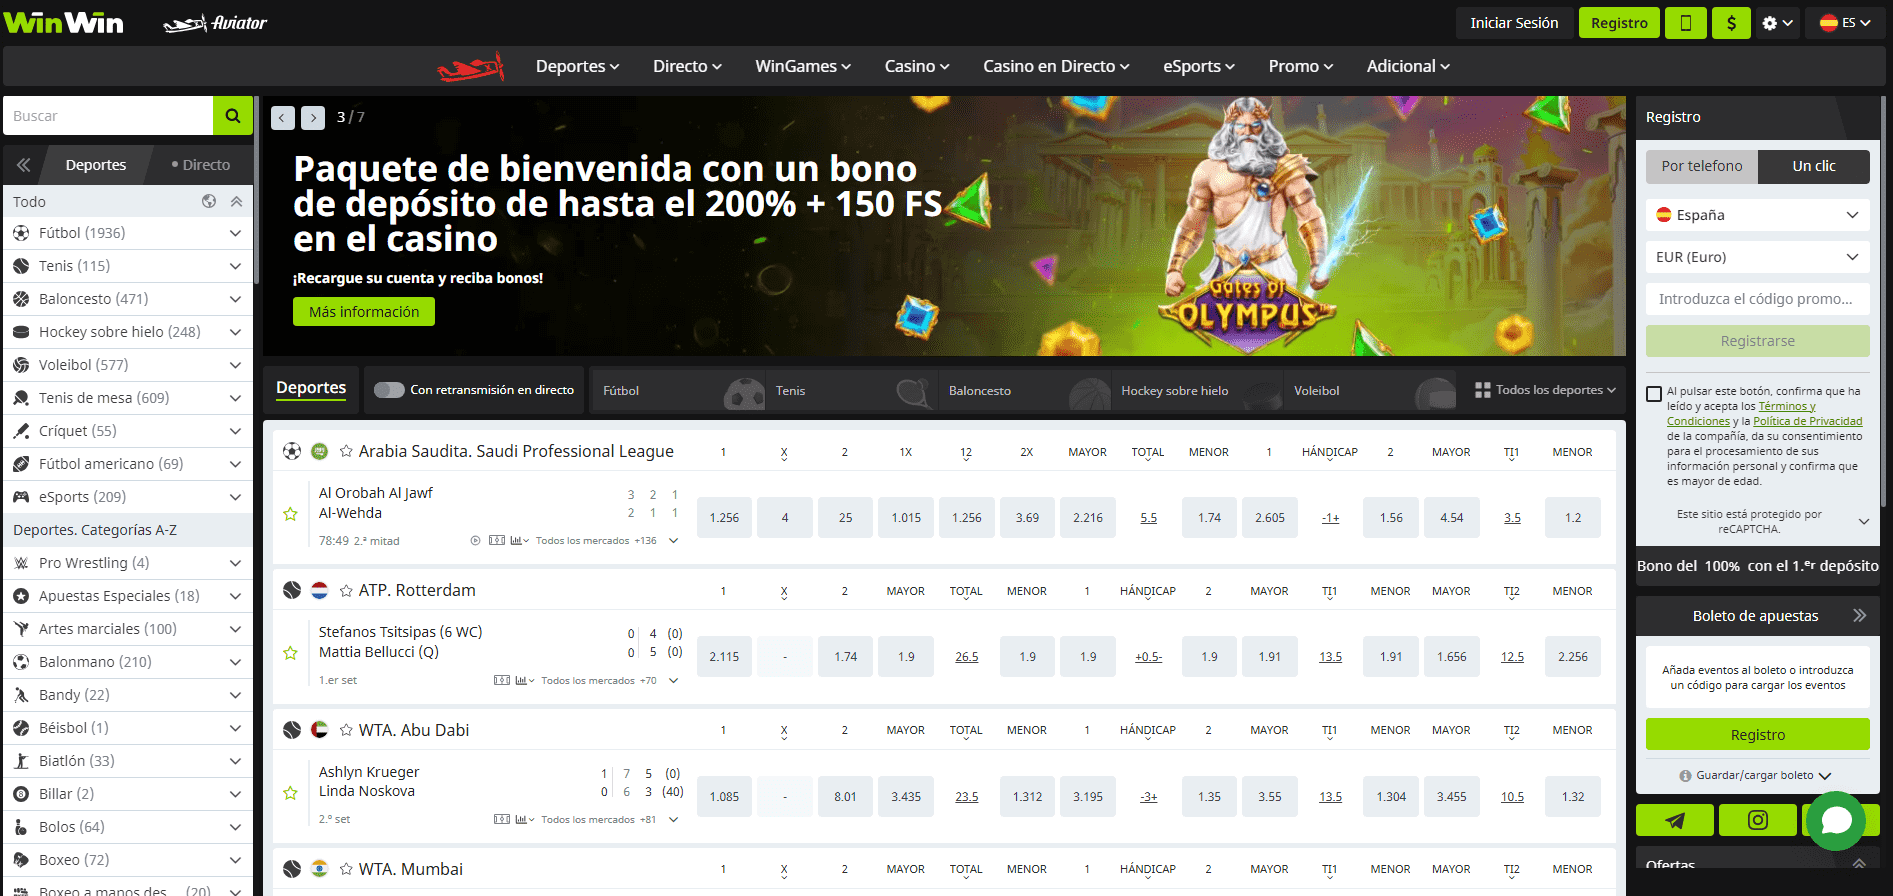Screen dimensions: 1893x896
Task: Select odds 2.115 for Tsitsipas win
Action: click(x=724, y=657)
